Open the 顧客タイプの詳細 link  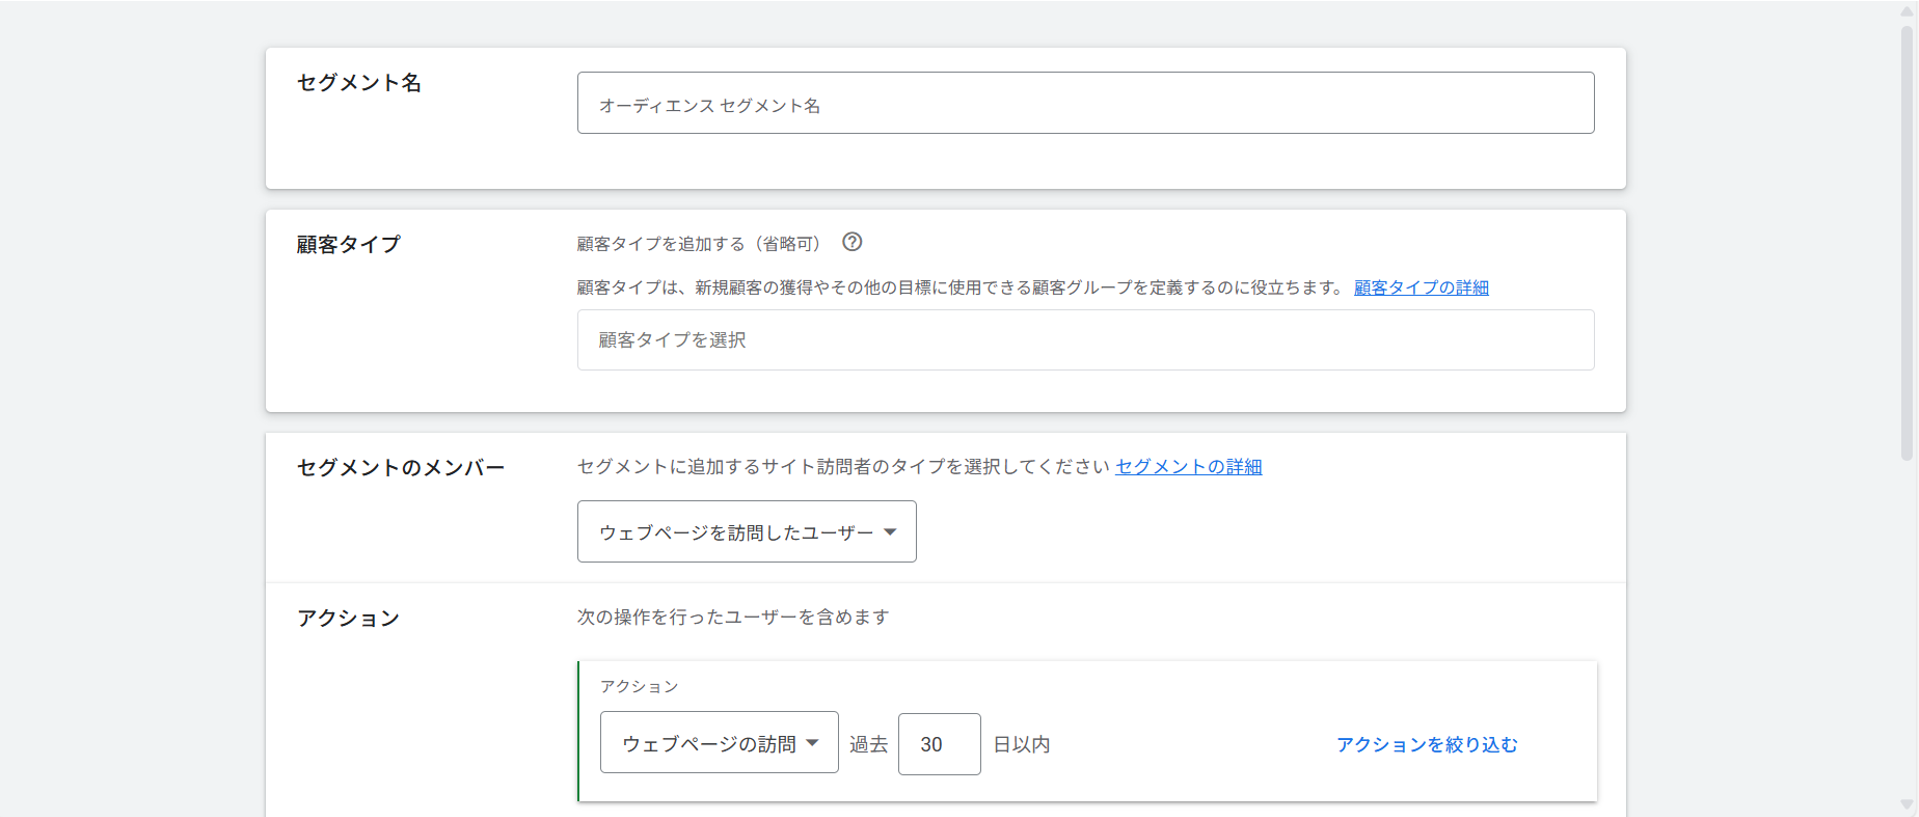point(1421,288)
